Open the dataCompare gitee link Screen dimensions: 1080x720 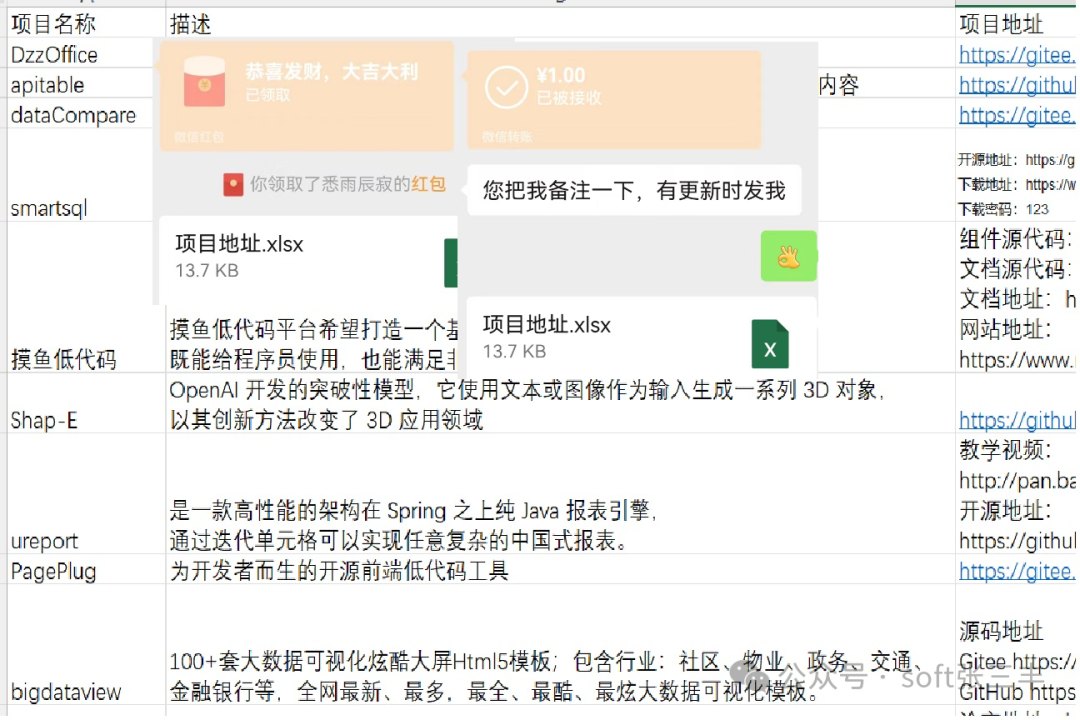[1017, 115]
